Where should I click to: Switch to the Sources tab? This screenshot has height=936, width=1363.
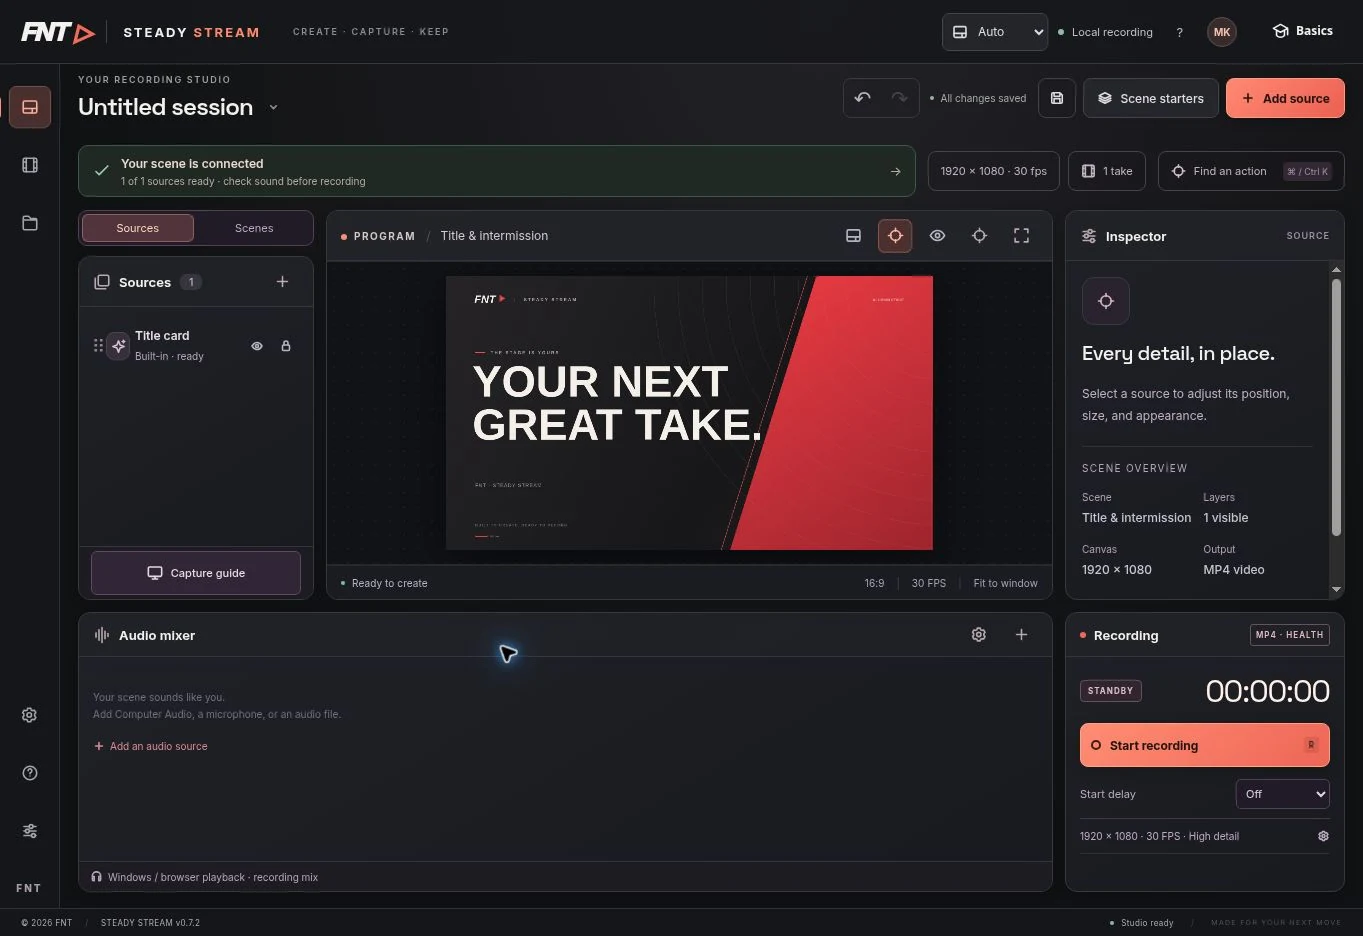(x=138, y=228)
